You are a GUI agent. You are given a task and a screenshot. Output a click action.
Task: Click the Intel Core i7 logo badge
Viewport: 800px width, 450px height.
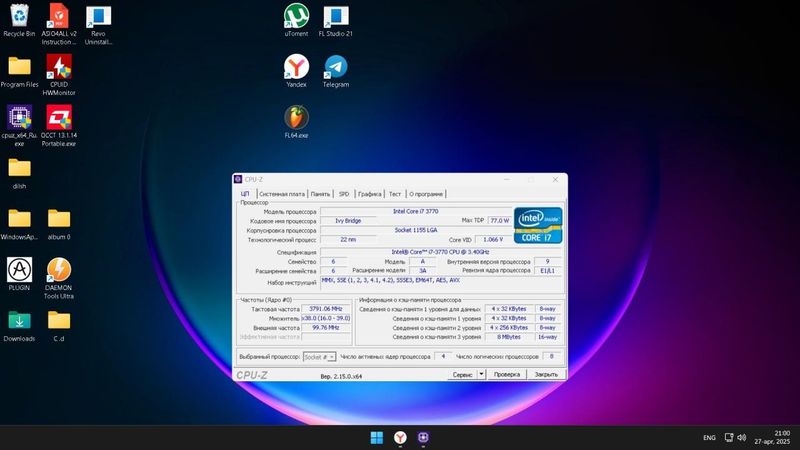click(x=538, y=225)
